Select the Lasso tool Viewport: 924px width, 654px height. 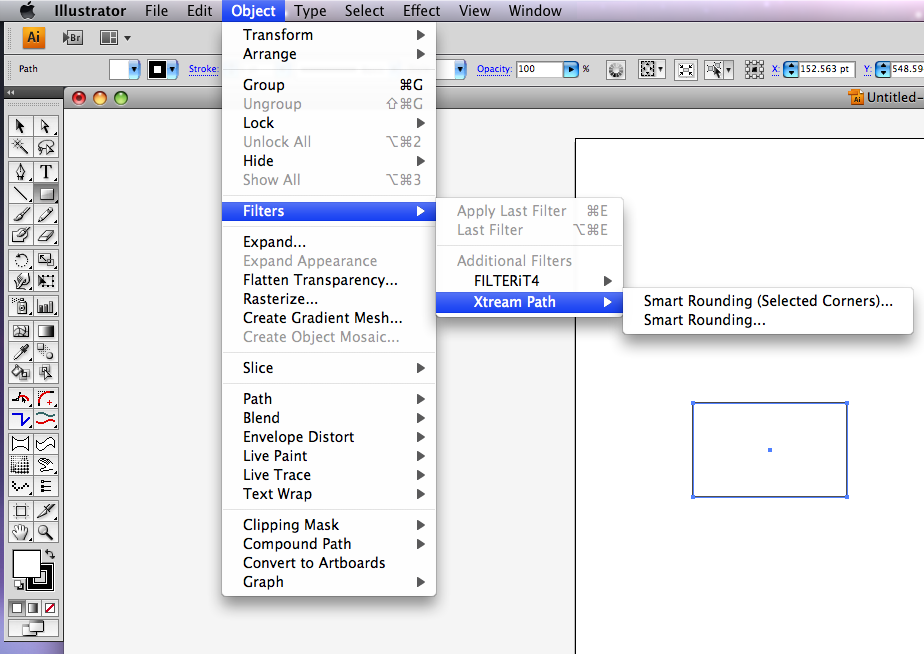[x=45, y=147]
